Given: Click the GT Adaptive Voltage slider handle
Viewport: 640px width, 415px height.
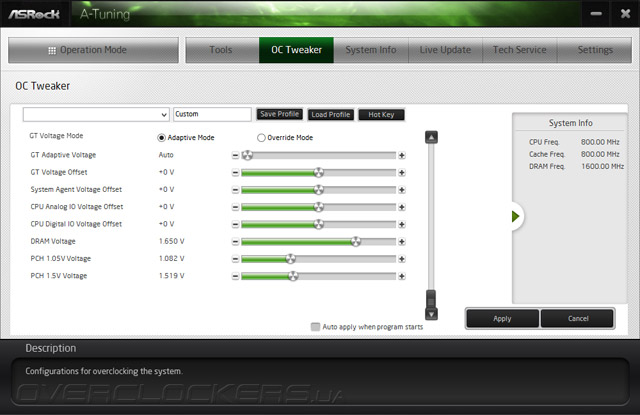Looking at the screenshot, I should (247, 155).
